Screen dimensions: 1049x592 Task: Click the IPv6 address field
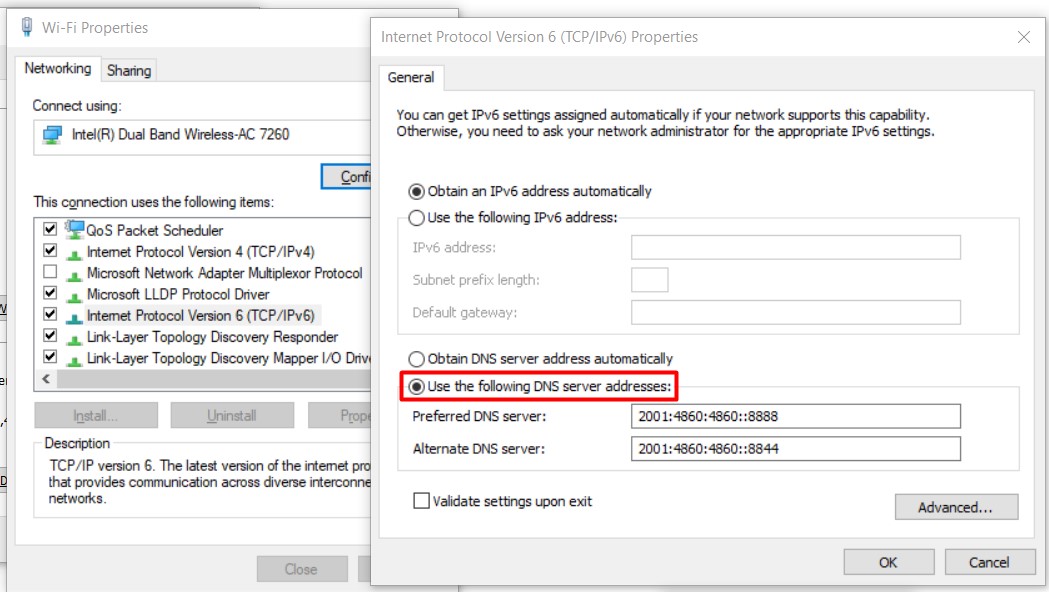tap(795, 248)
